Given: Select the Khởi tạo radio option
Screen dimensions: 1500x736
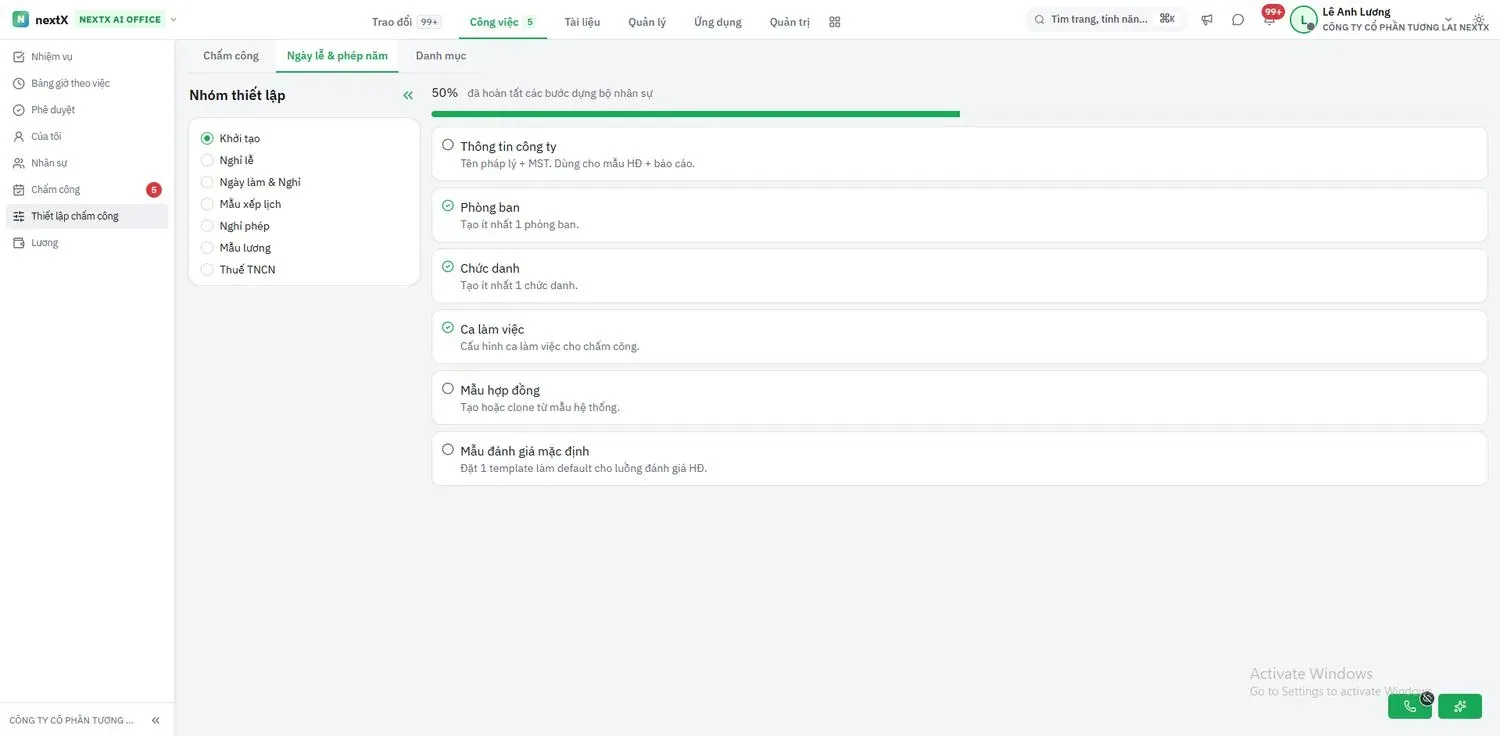Looking at the screenshot, I should [207, 138].
